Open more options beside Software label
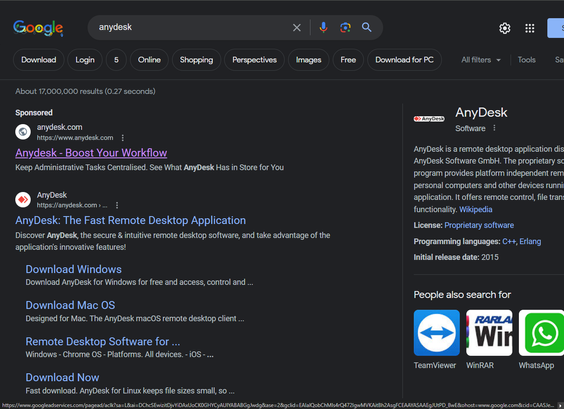 (x=494, y=128)
